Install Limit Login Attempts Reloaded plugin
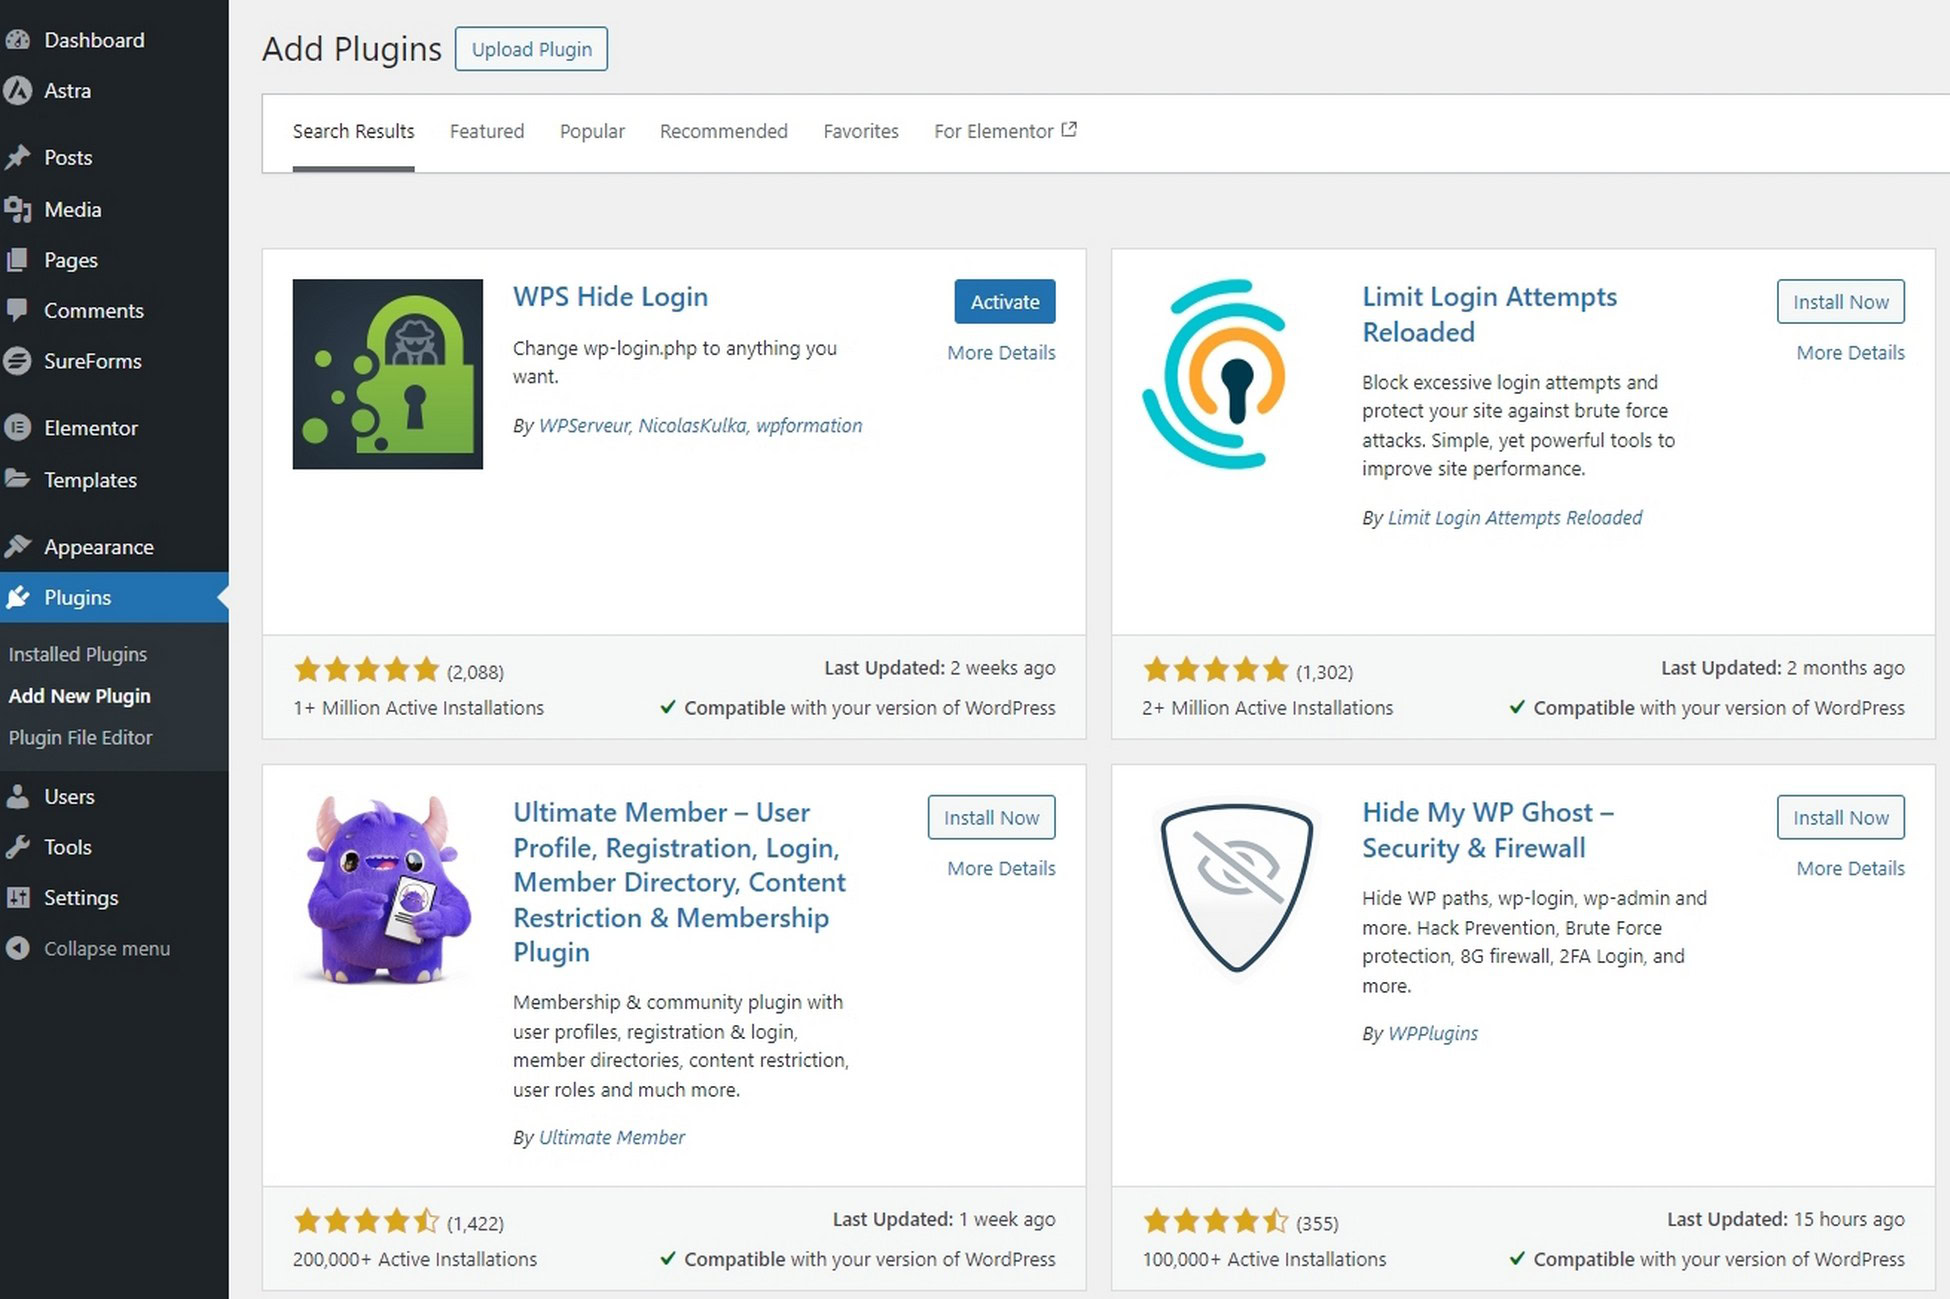Screen dimensions: 1950x1299 point(1841,302)
